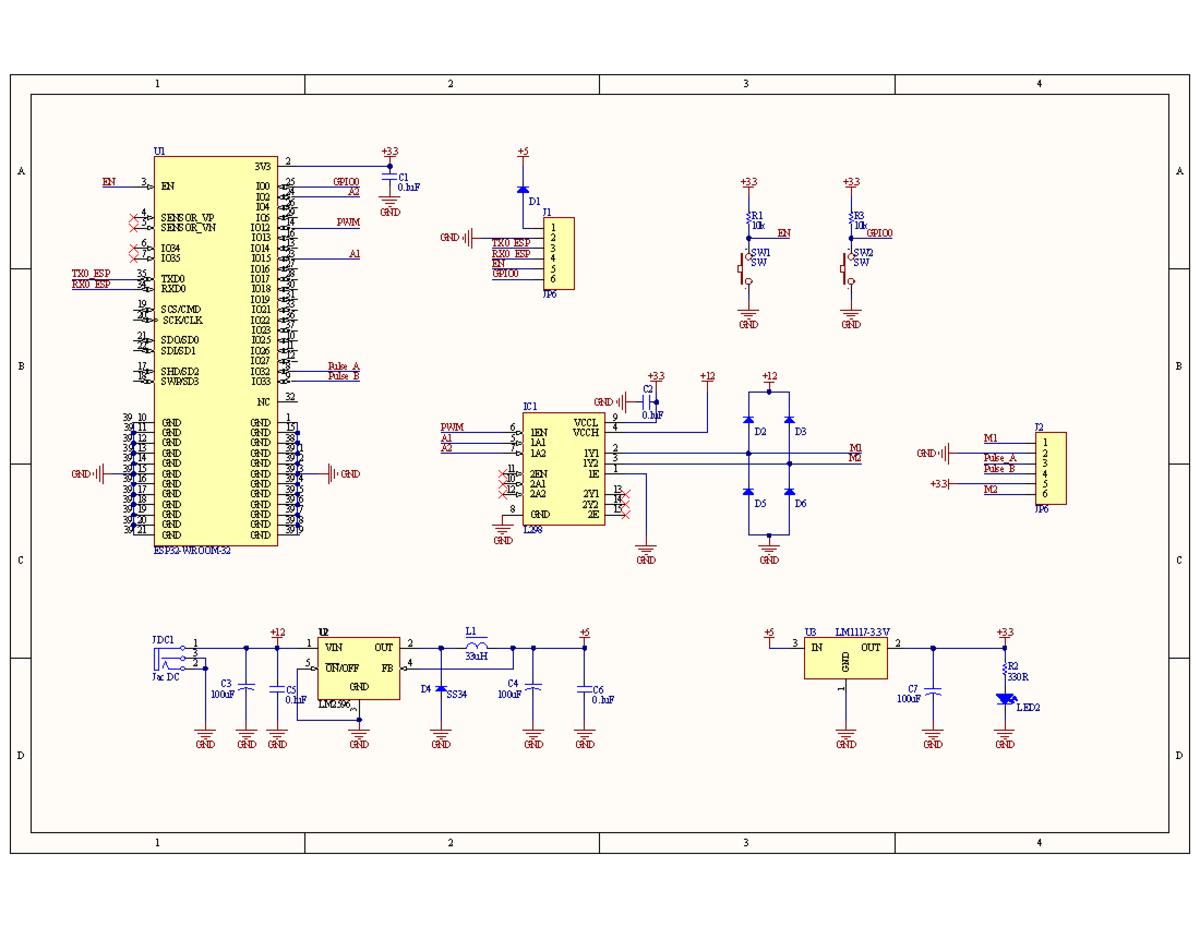
Task: Select flyback diode D3
Action: click(x=789, y=421)
